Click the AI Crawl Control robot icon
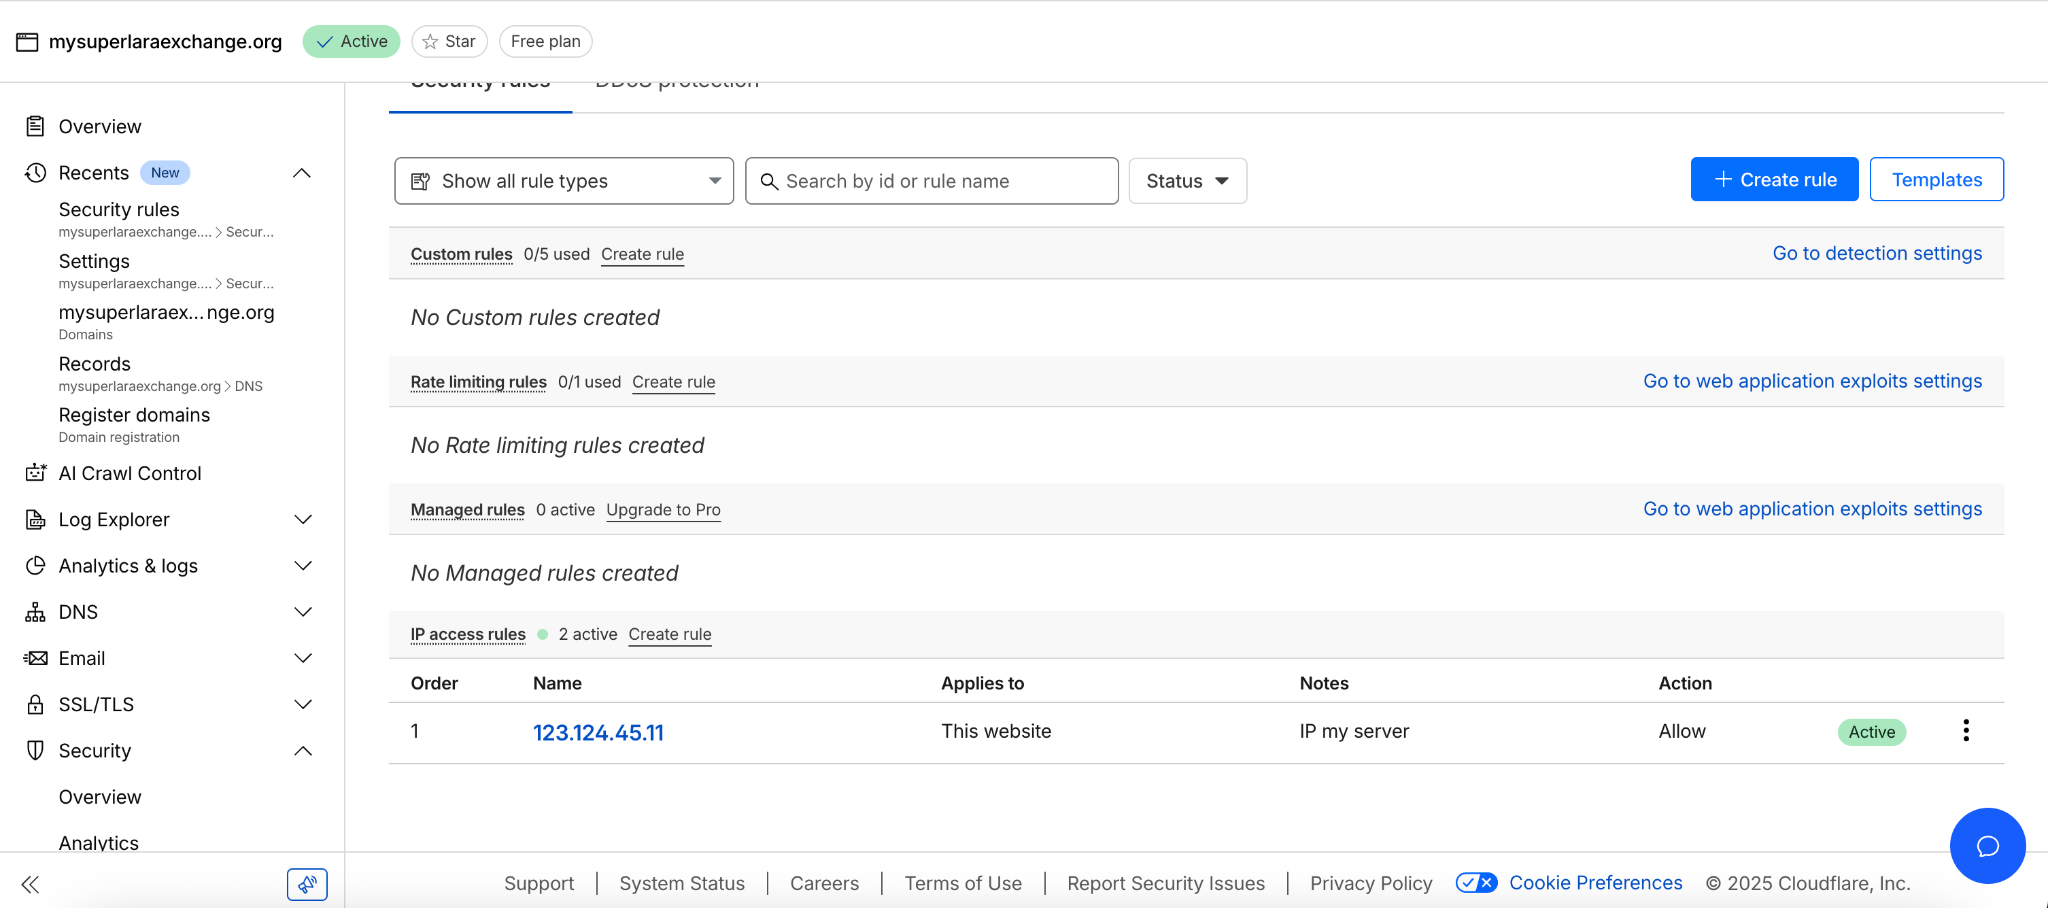Viewport: 2048px width, 908px height. point(36,473)
